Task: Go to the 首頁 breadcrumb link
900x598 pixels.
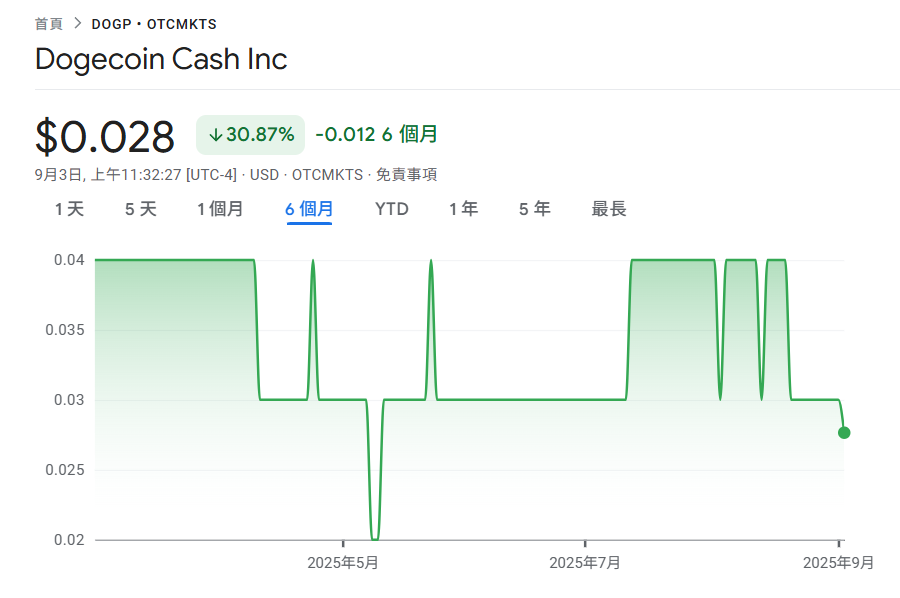Action: [x=49, y=24]
